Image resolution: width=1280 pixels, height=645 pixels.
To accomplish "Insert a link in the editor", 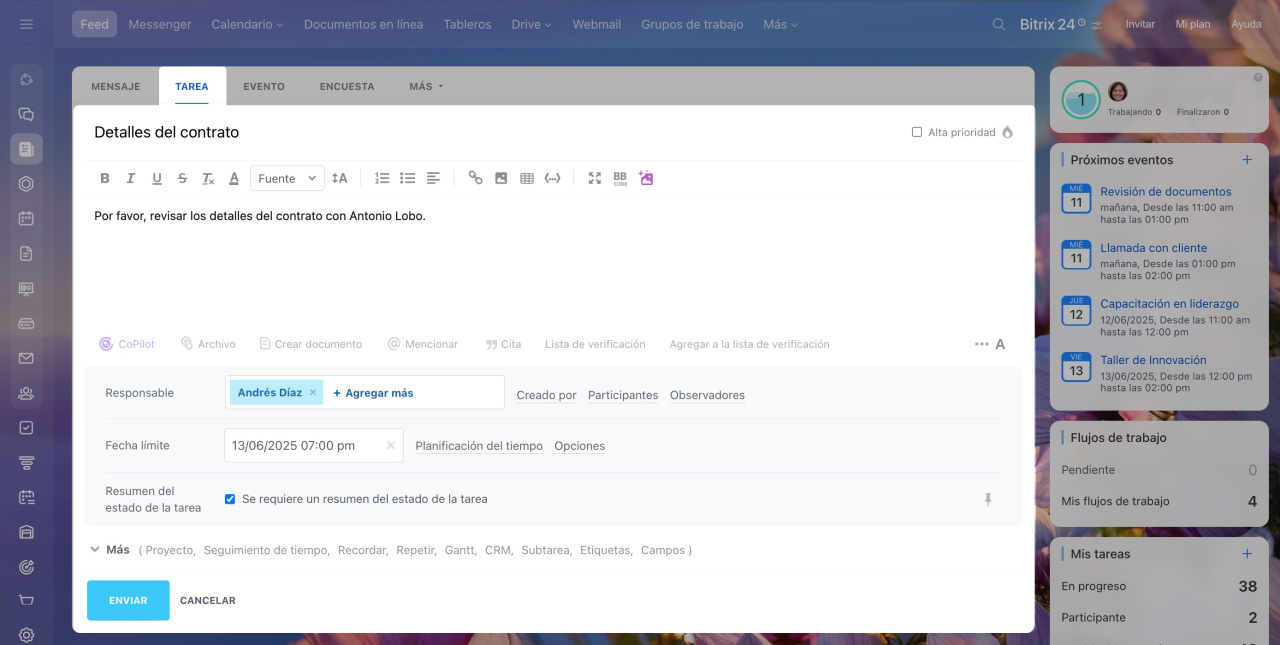I will tap(475, 178).
